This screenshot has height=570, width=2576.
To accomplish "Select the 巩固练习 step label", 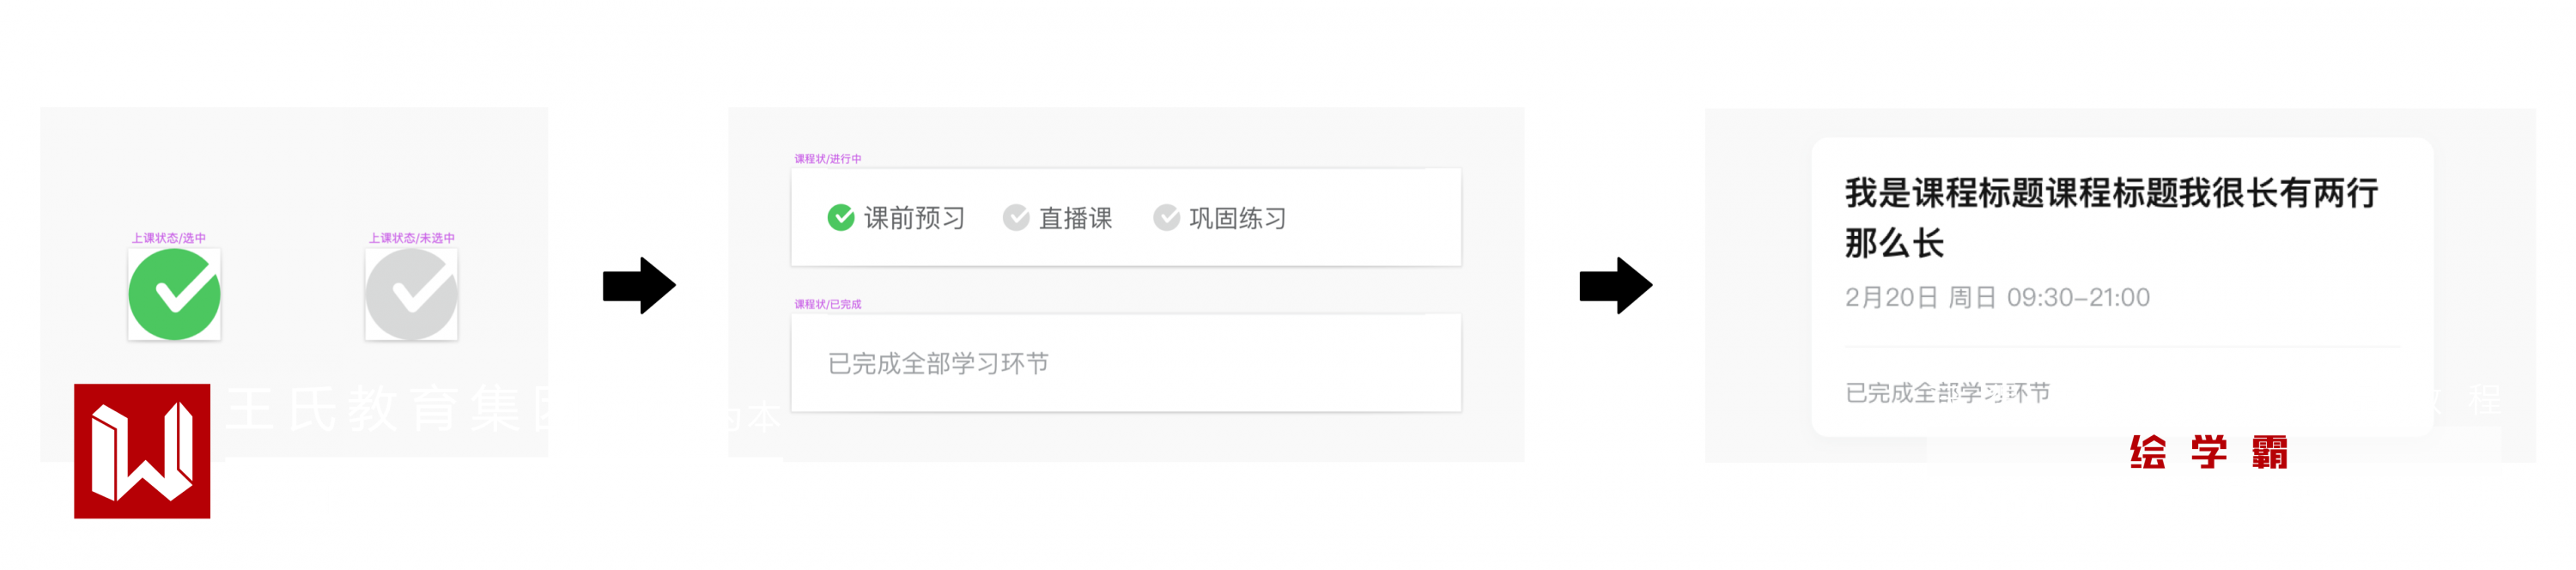I will coord(1237,218).
